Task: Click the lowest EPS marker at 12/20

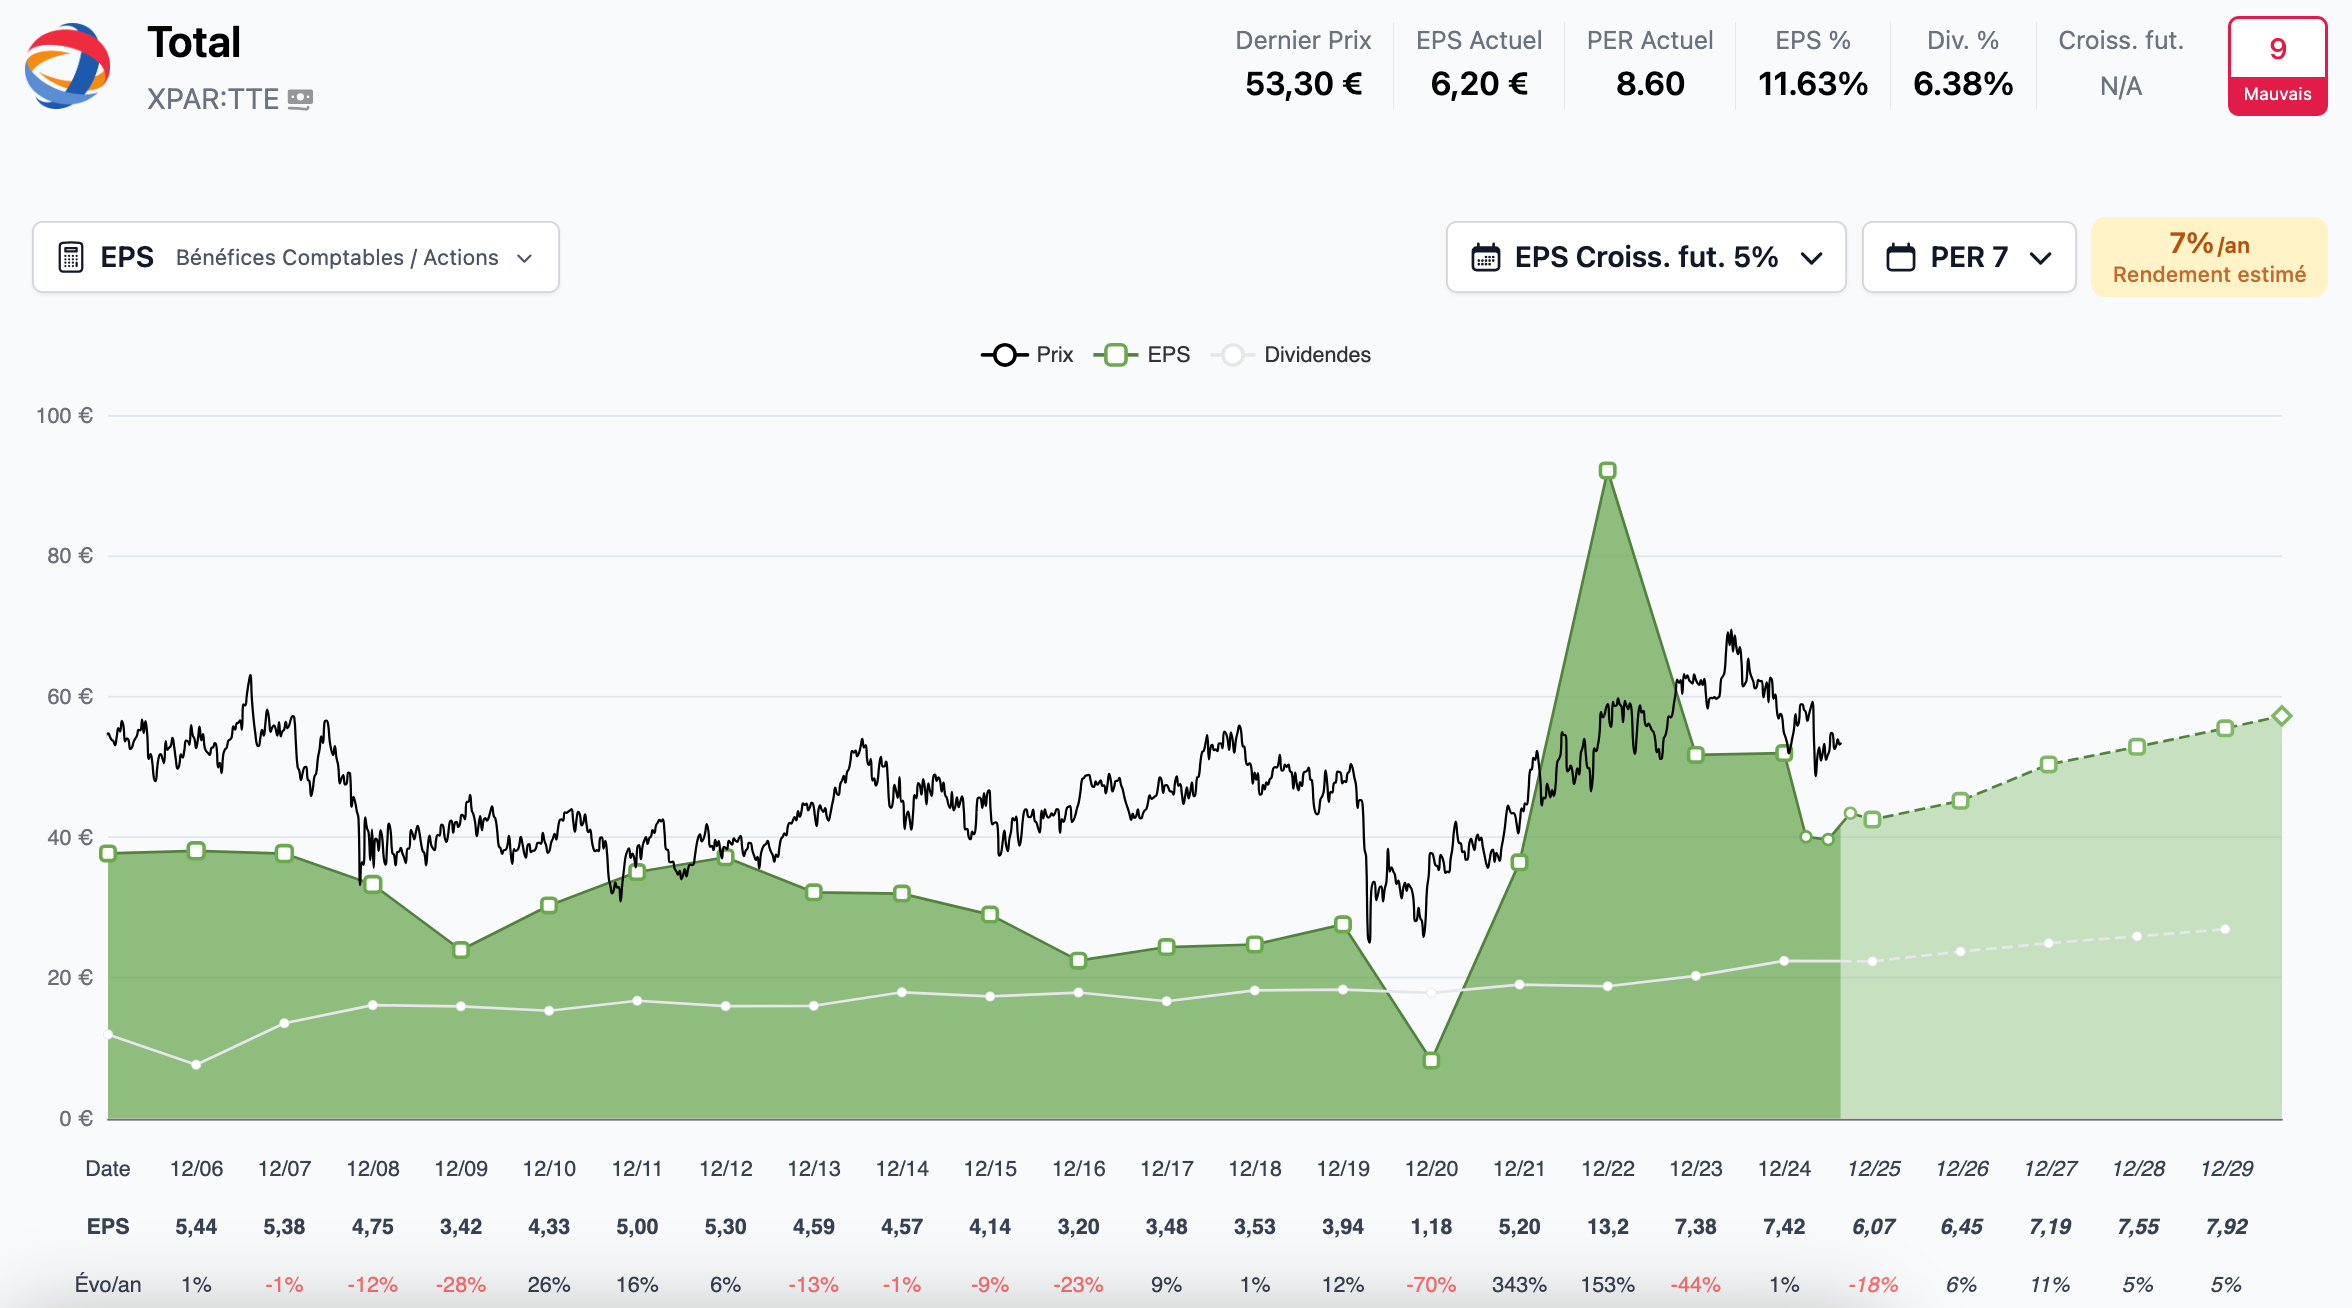Action: (x=1431, y=1060)
